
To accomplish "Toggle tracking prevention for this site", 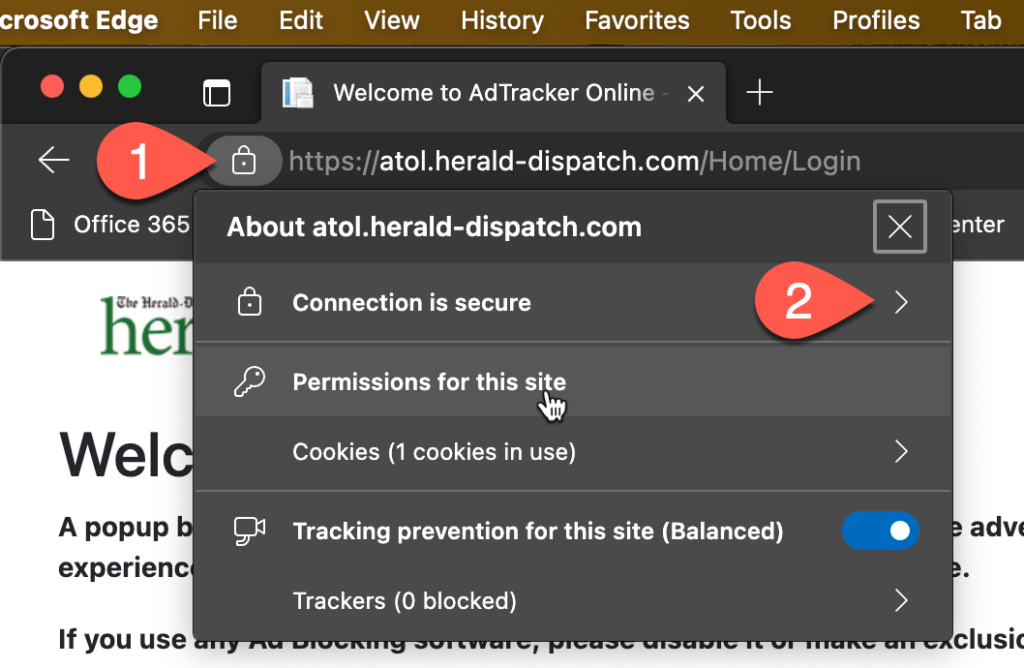I will coord(880,531).
